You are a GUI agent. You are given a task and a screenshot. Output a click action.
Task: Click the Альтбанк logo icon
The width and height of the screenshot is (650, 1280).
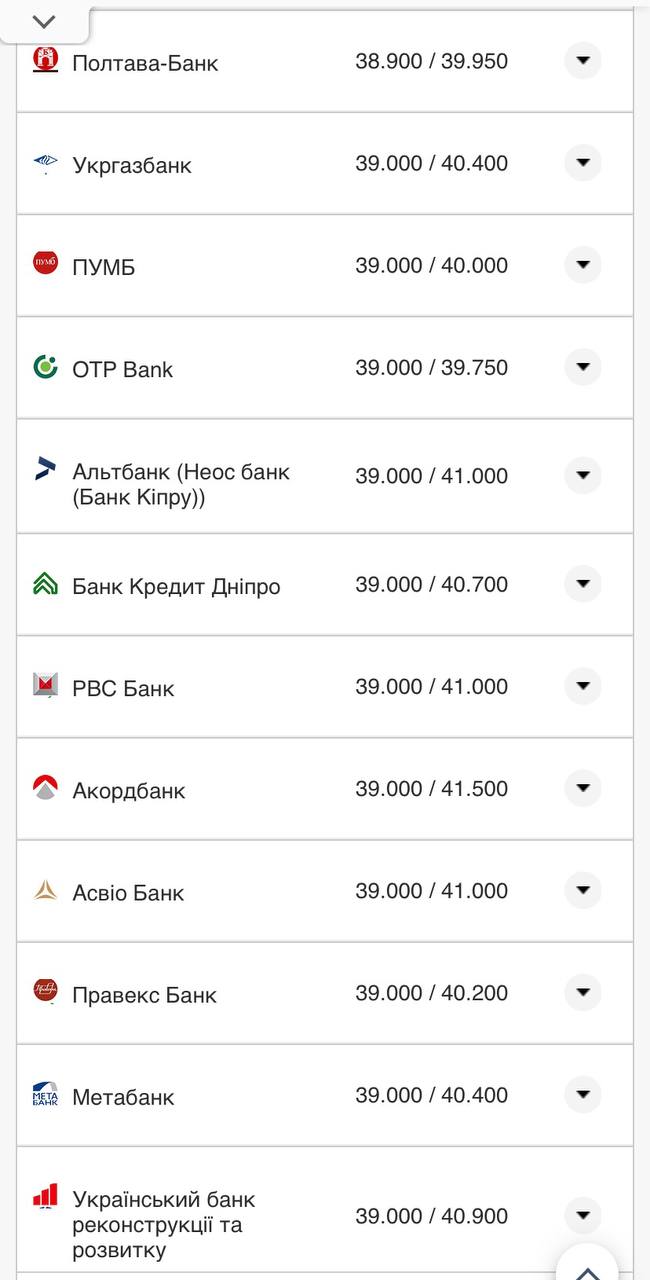coord(45,468)
